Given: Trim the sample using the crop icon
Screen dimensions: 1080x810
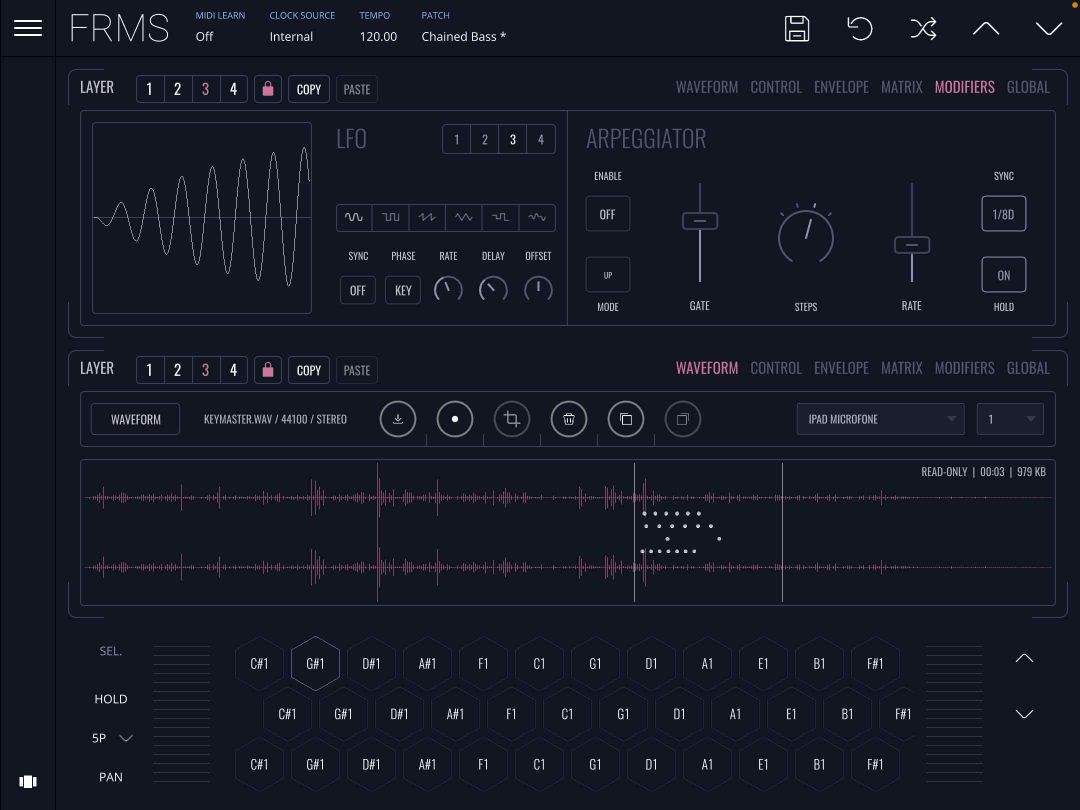Looking at the screenshot, I should pos(512,419).
